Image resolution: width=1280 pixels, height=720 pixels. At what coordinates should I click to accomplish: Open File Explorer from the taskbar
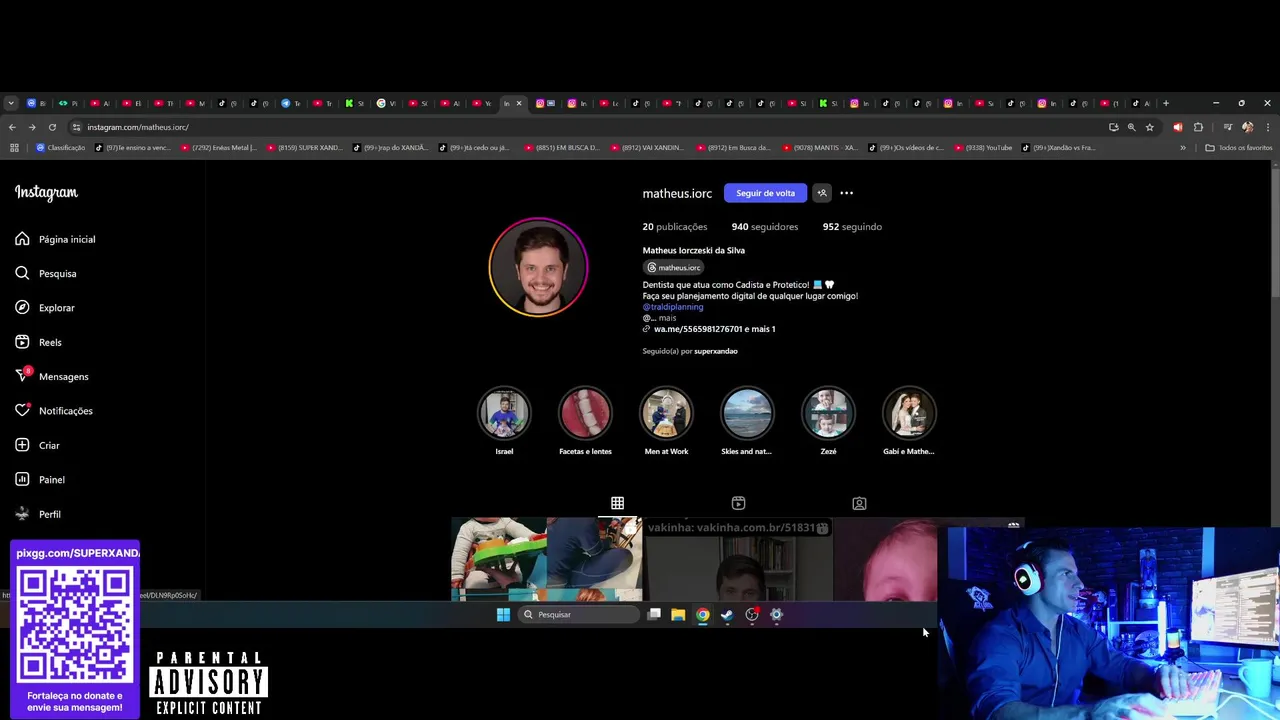[x=678, y=615]
